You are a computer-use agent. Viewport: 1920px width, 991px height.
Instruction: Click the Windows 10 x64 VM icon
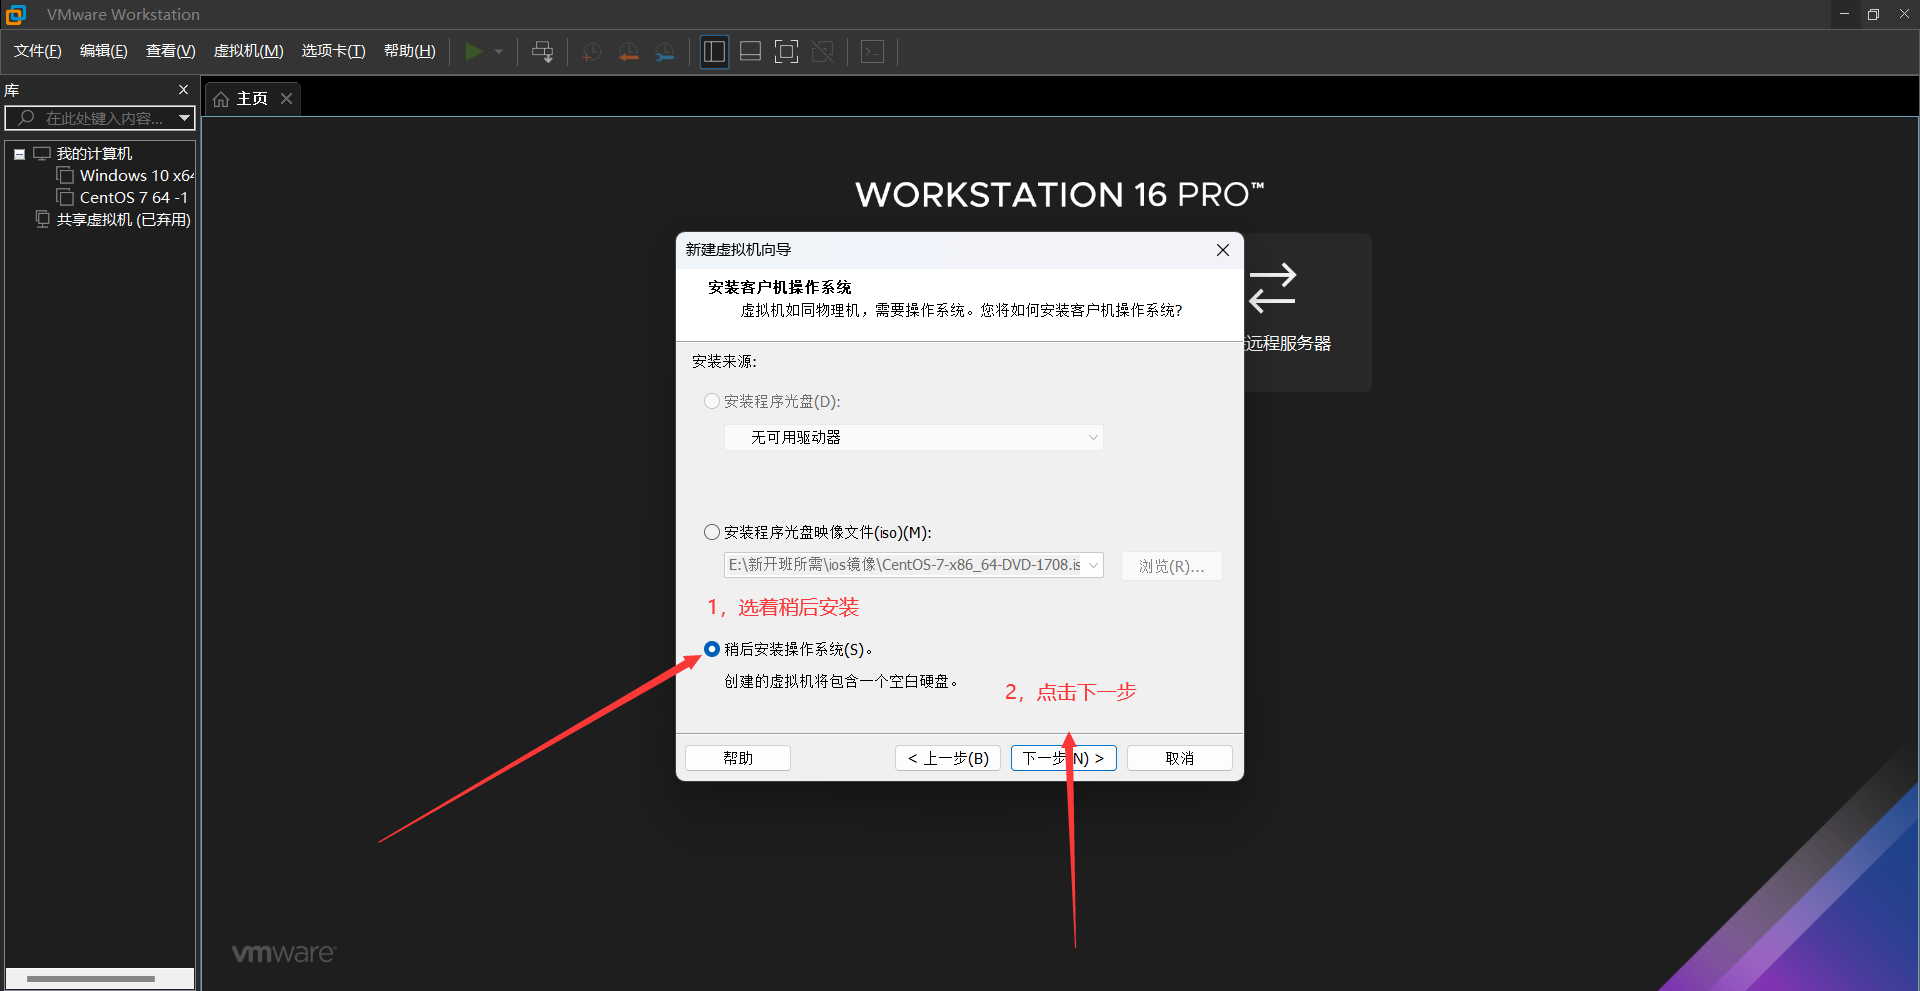[66, 176]
